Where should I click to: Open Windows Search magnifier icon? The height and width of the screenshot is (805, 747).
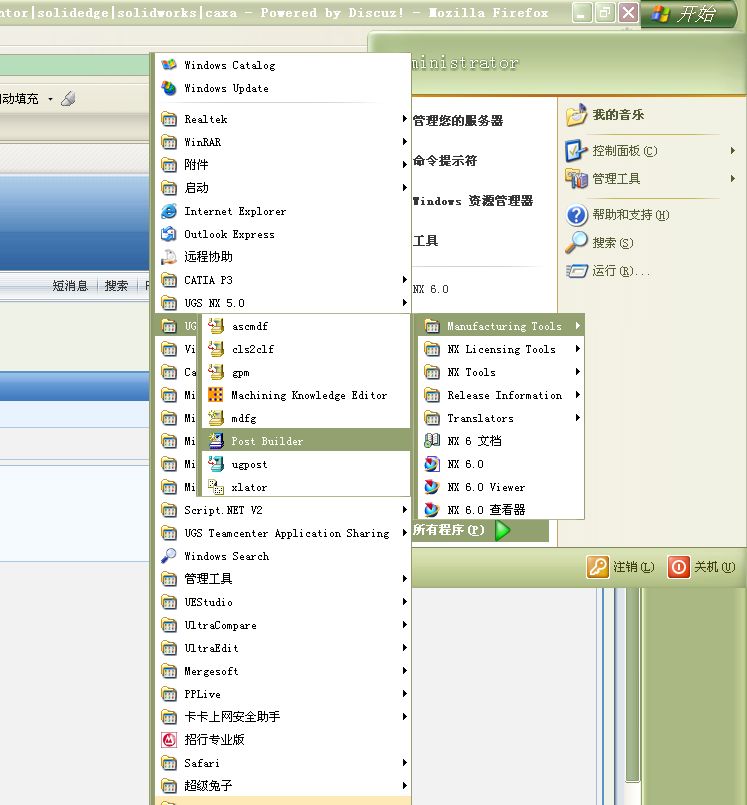[x=169, y=556]
